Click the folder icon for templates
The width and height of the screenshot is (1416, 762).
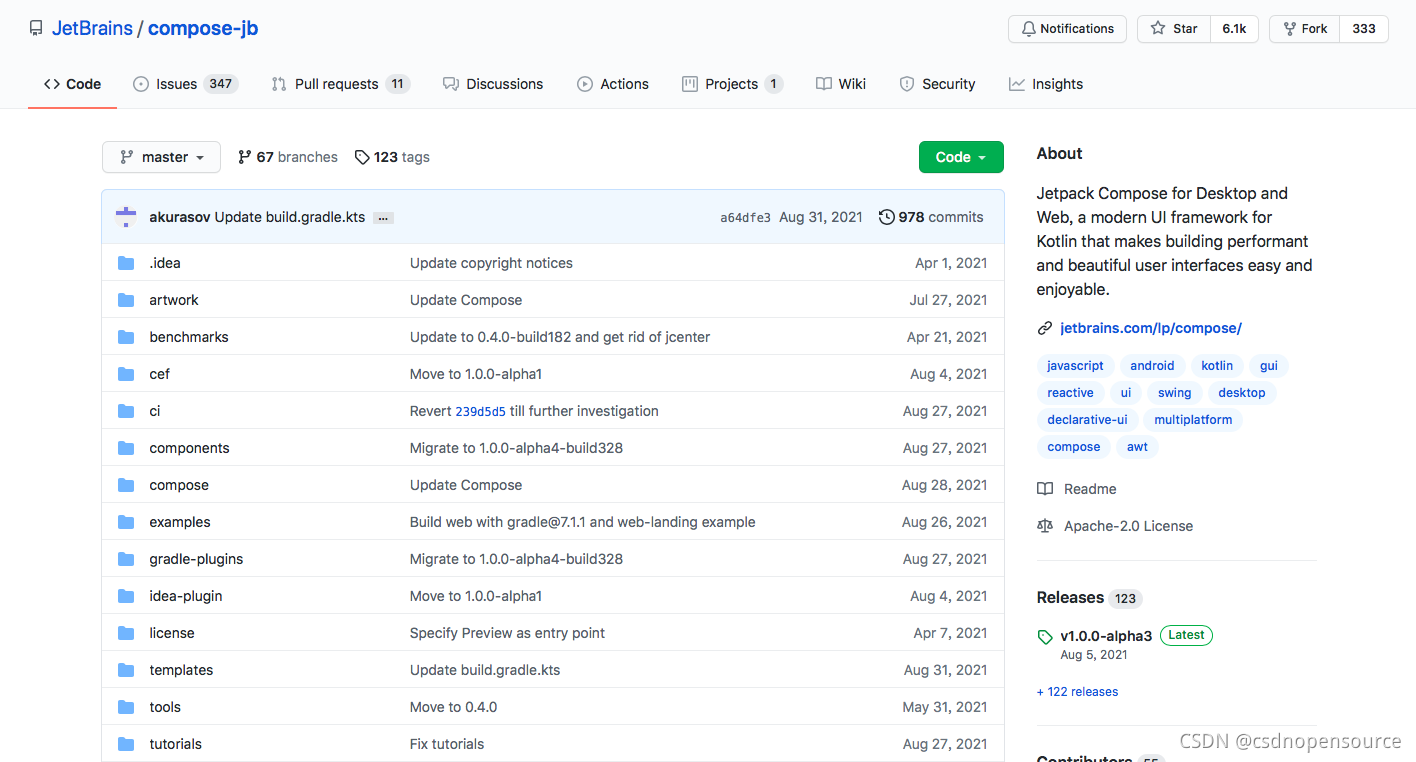(126, 670)
